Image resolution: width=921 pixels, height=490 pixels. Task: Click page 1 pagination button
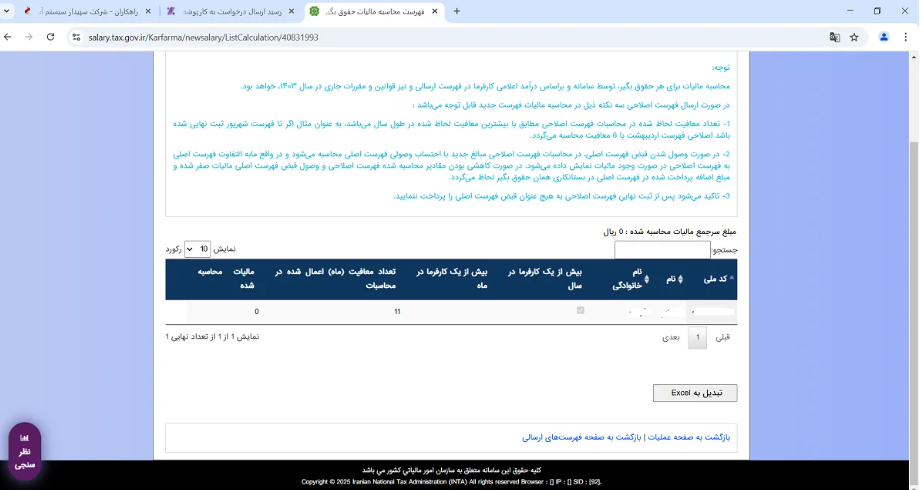point(697,337)
